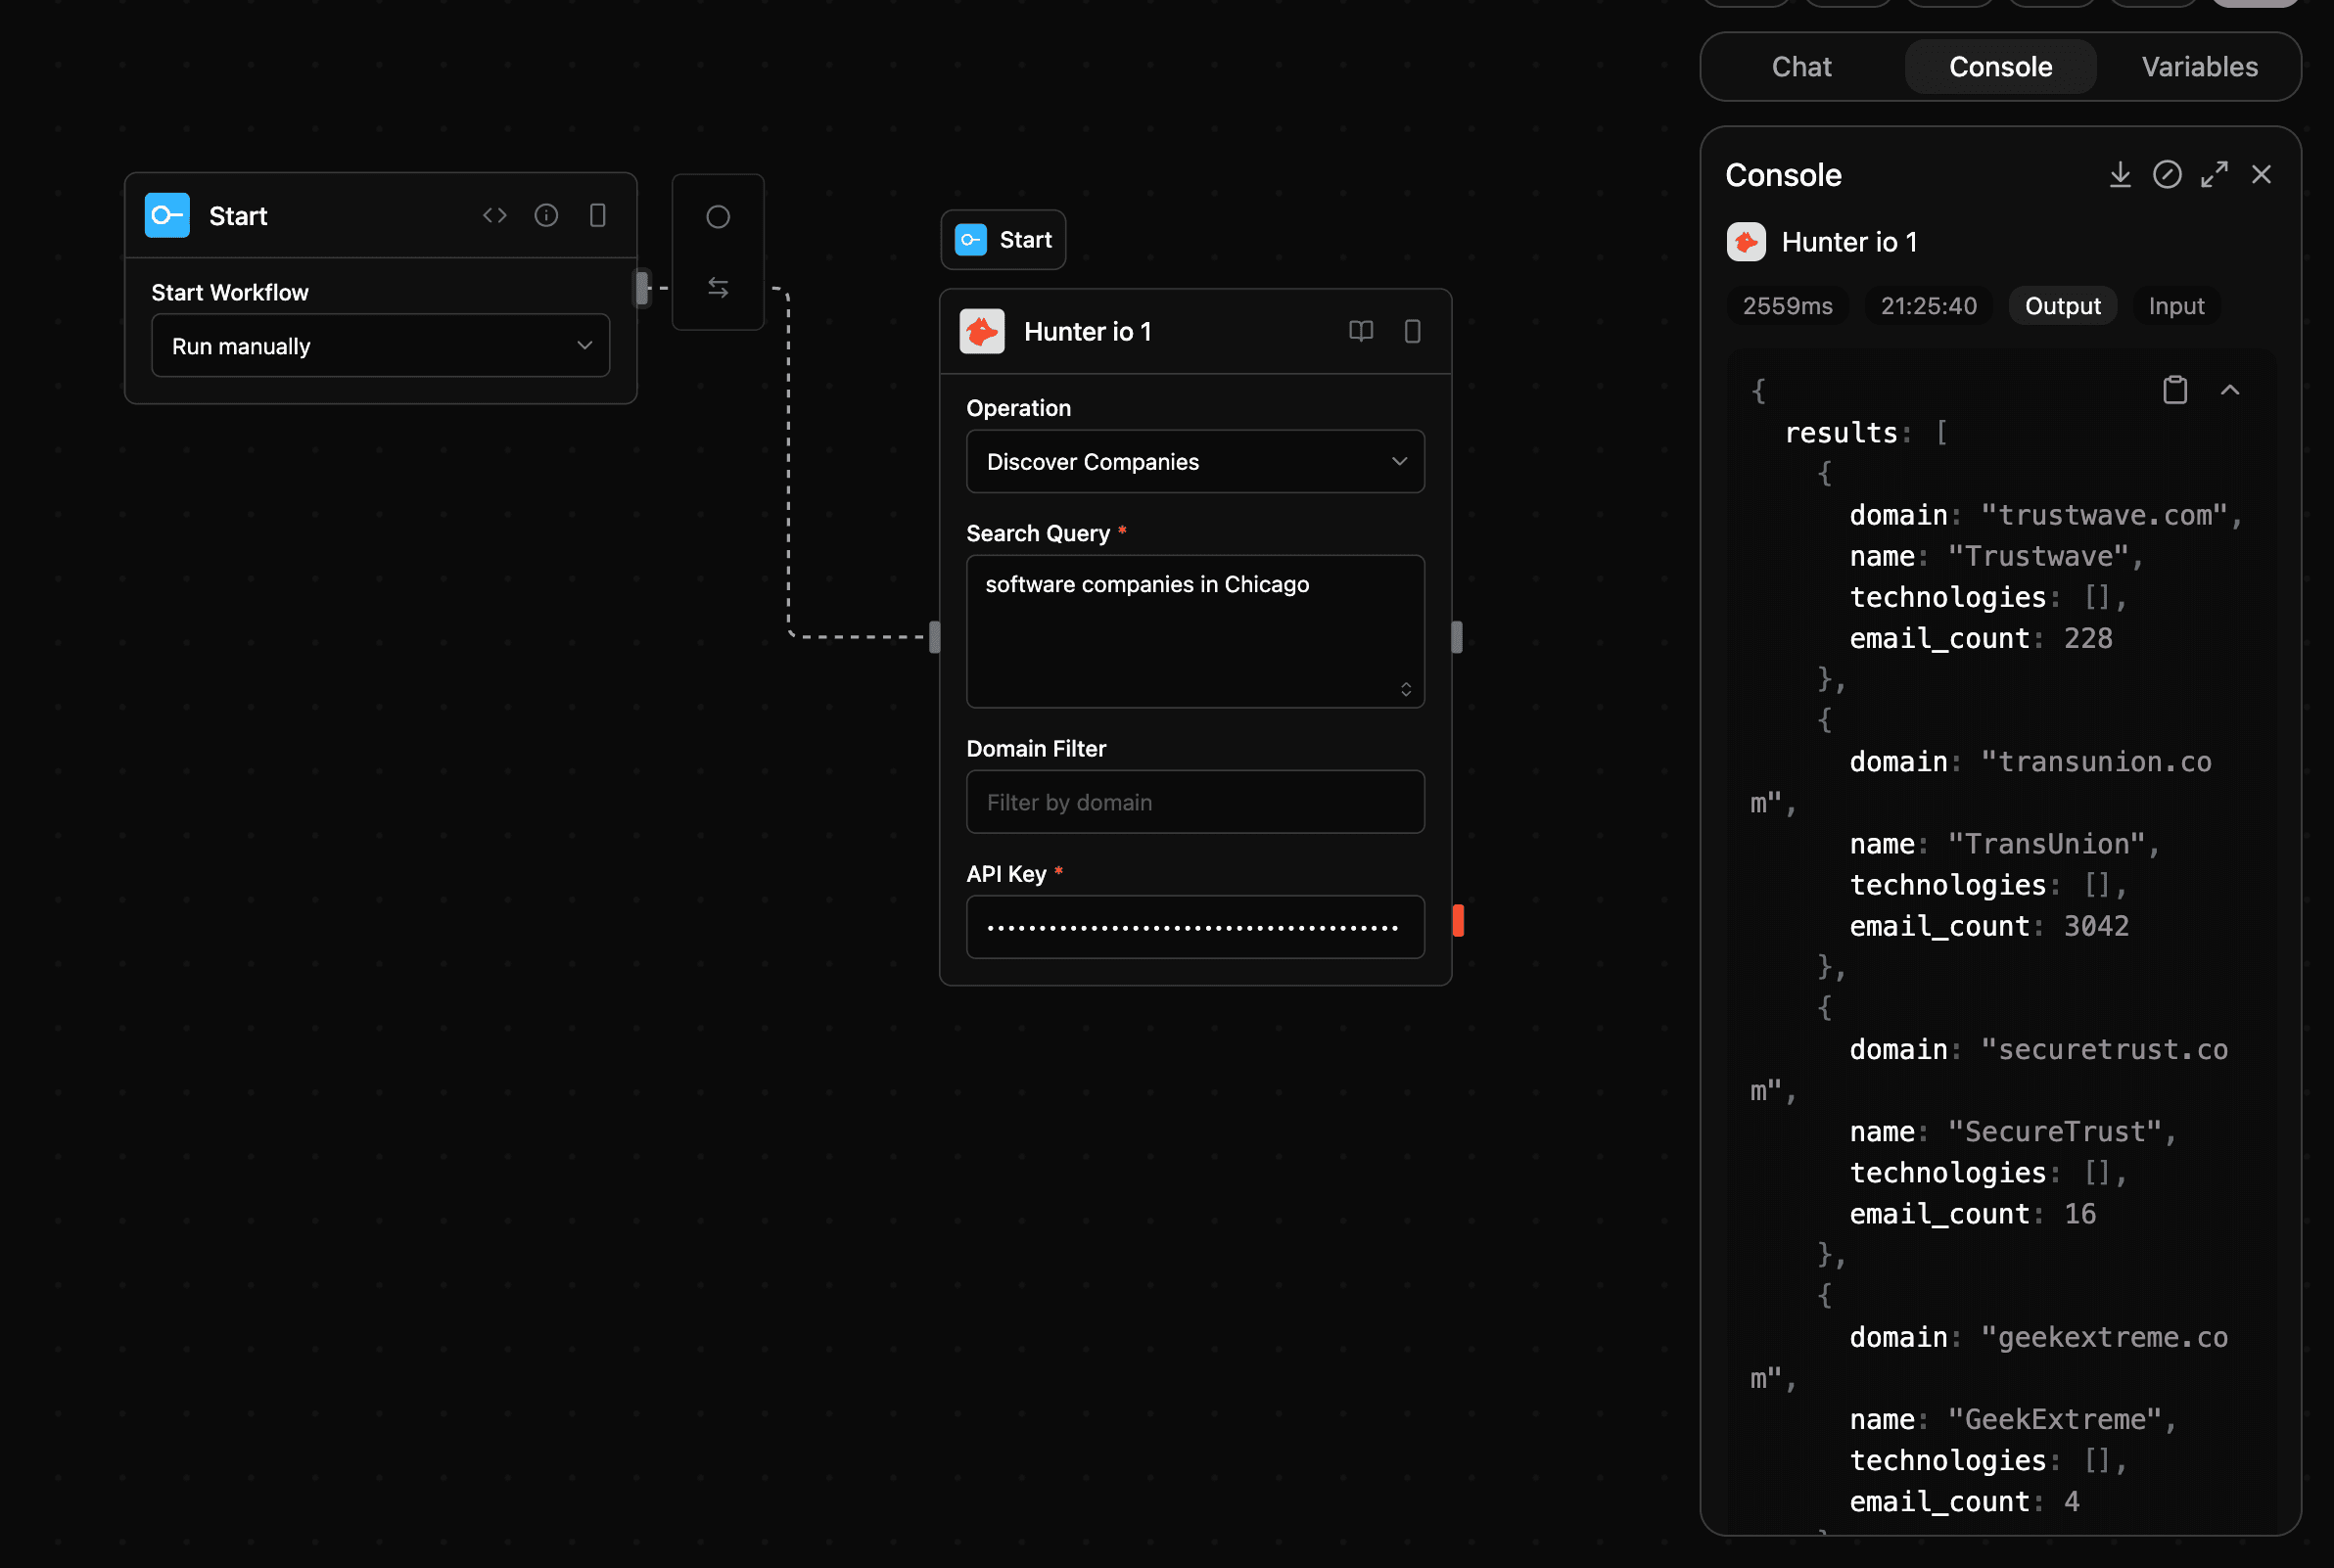
Task: Click the info icon on the Start node
Action: point(546,214)
